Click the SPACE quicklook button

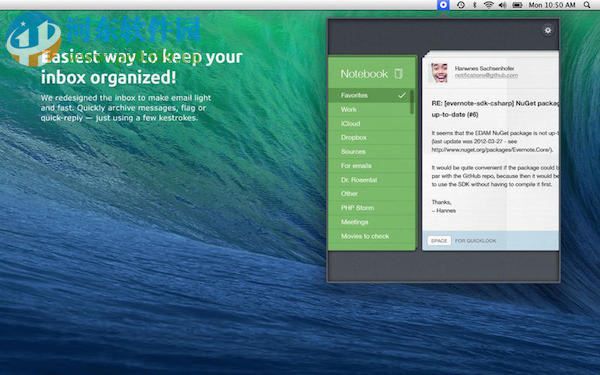[x=439, y=241]
